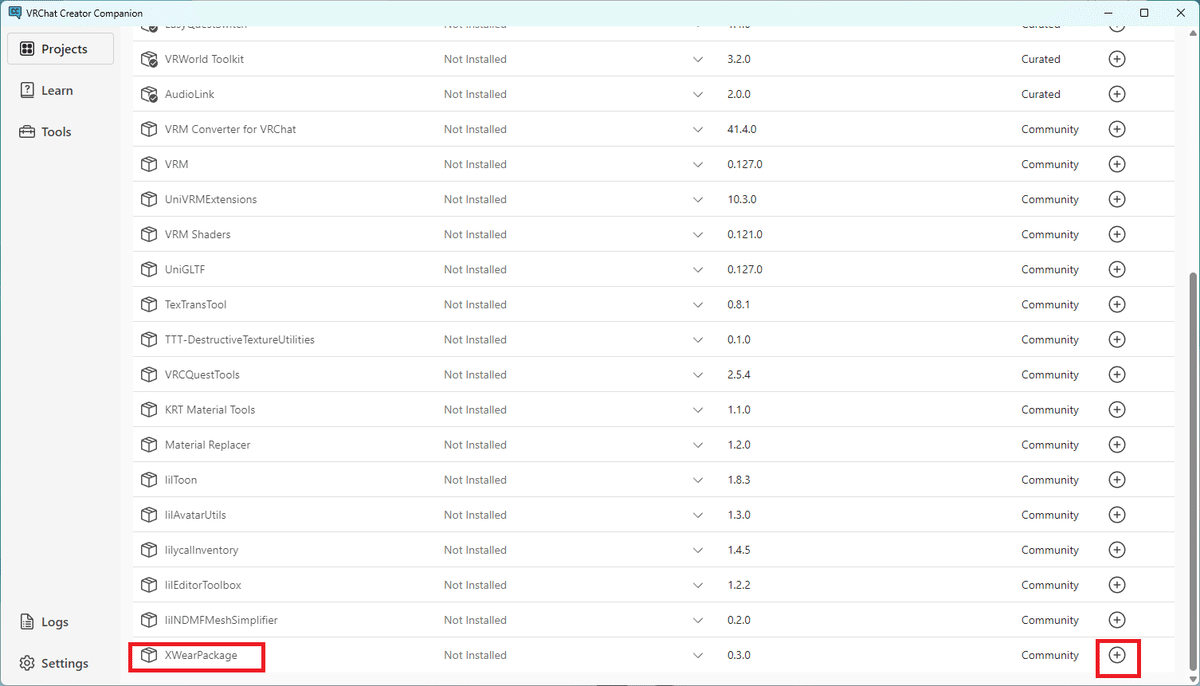Click the UniVRMExtensions package name
1200x686 pixels.
click(x=211, y=199)
